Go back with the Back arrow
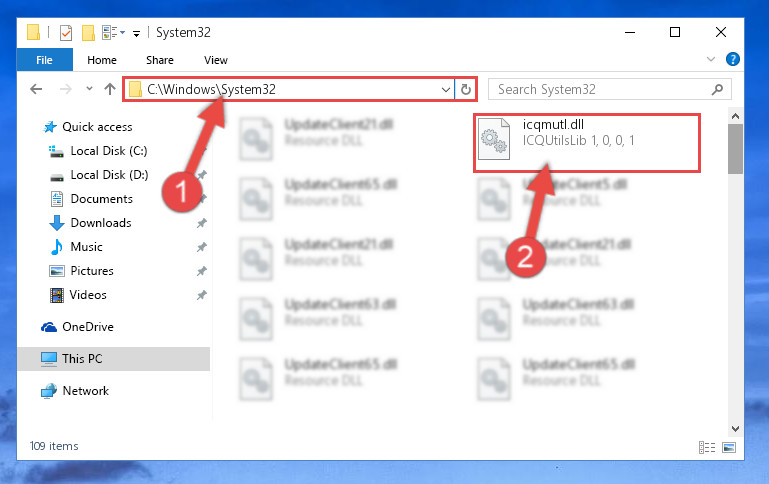Image resolution: width=769 pixels, height=484 pixels. [36, 89]
